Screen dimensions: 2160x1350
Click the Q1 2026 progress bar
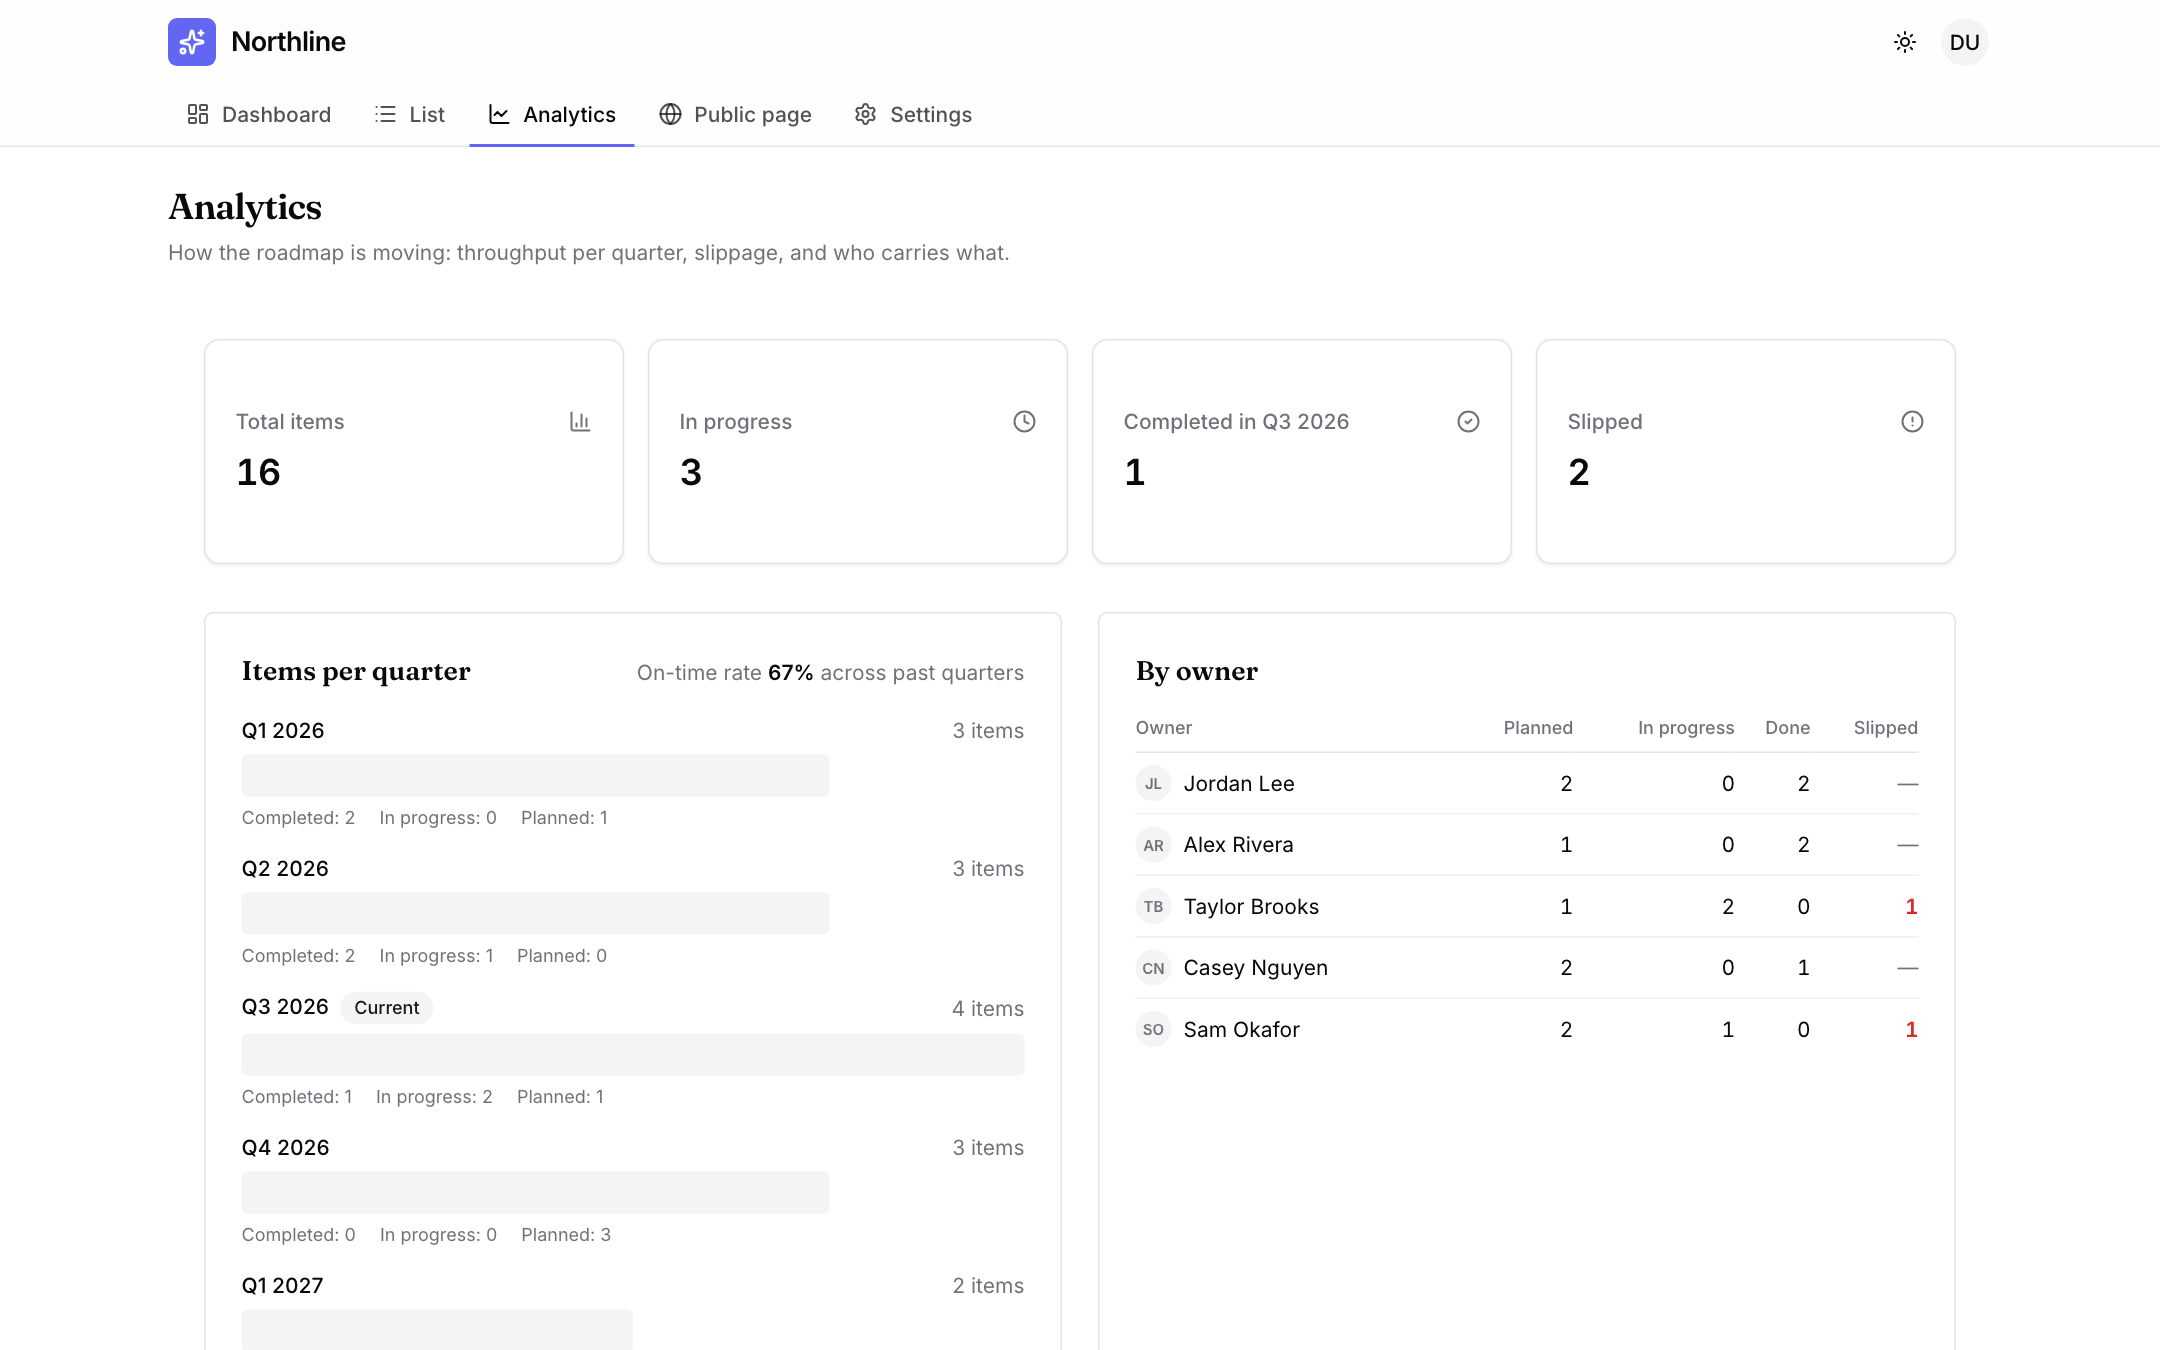pyautogui.click(x=535, y=775)
